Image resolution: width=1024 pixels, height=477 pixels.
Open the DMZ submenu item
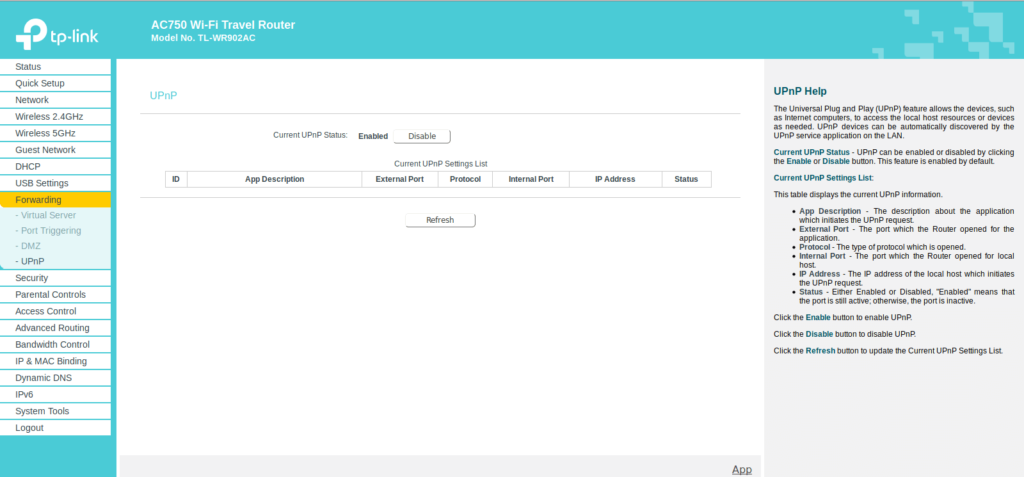pos(29,245)
